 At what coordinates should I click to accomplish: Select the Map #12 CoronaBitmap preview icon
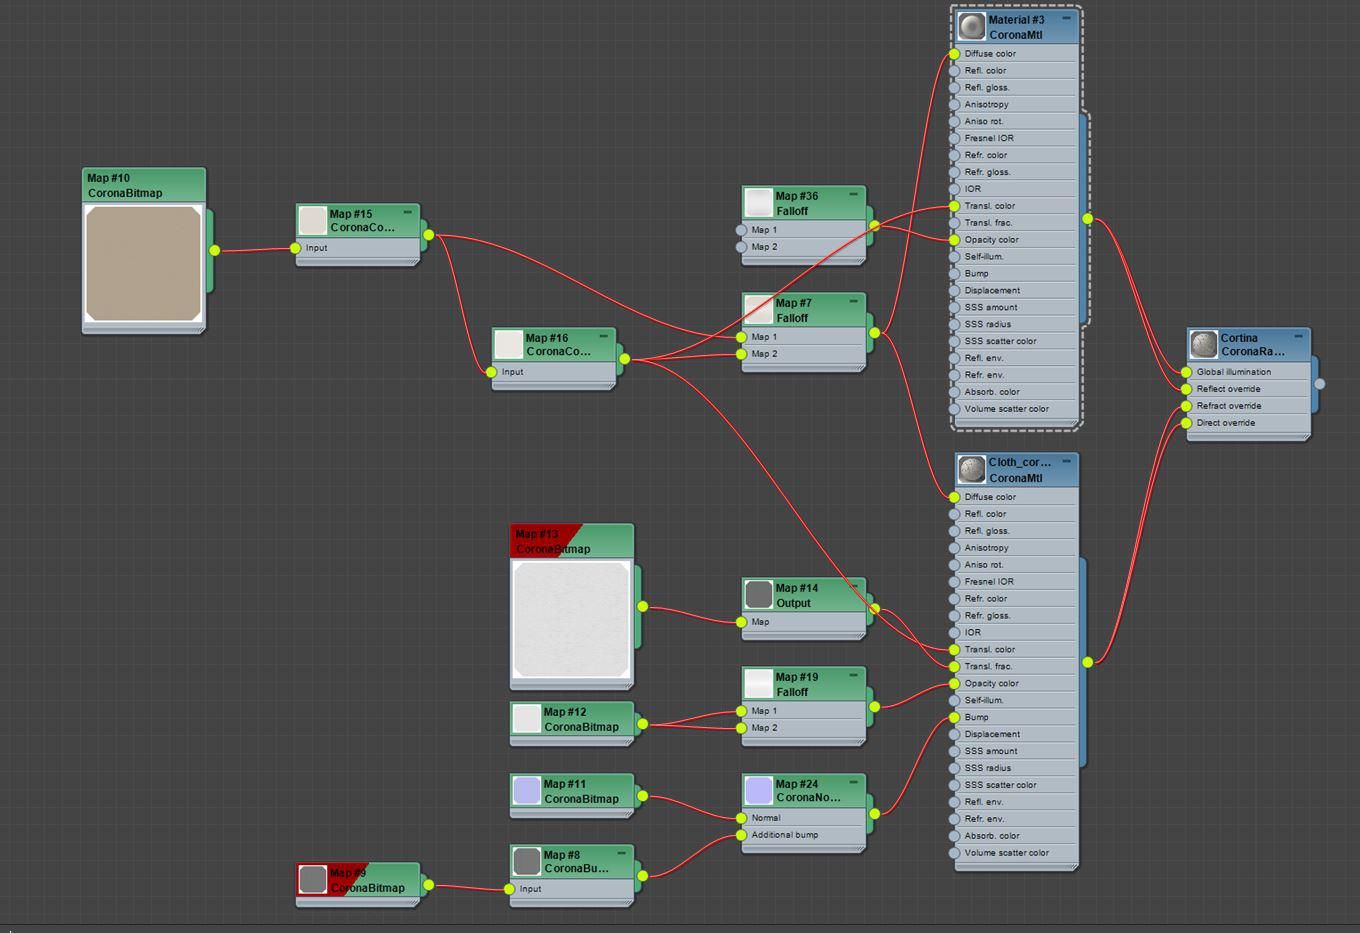pos(527,719)
